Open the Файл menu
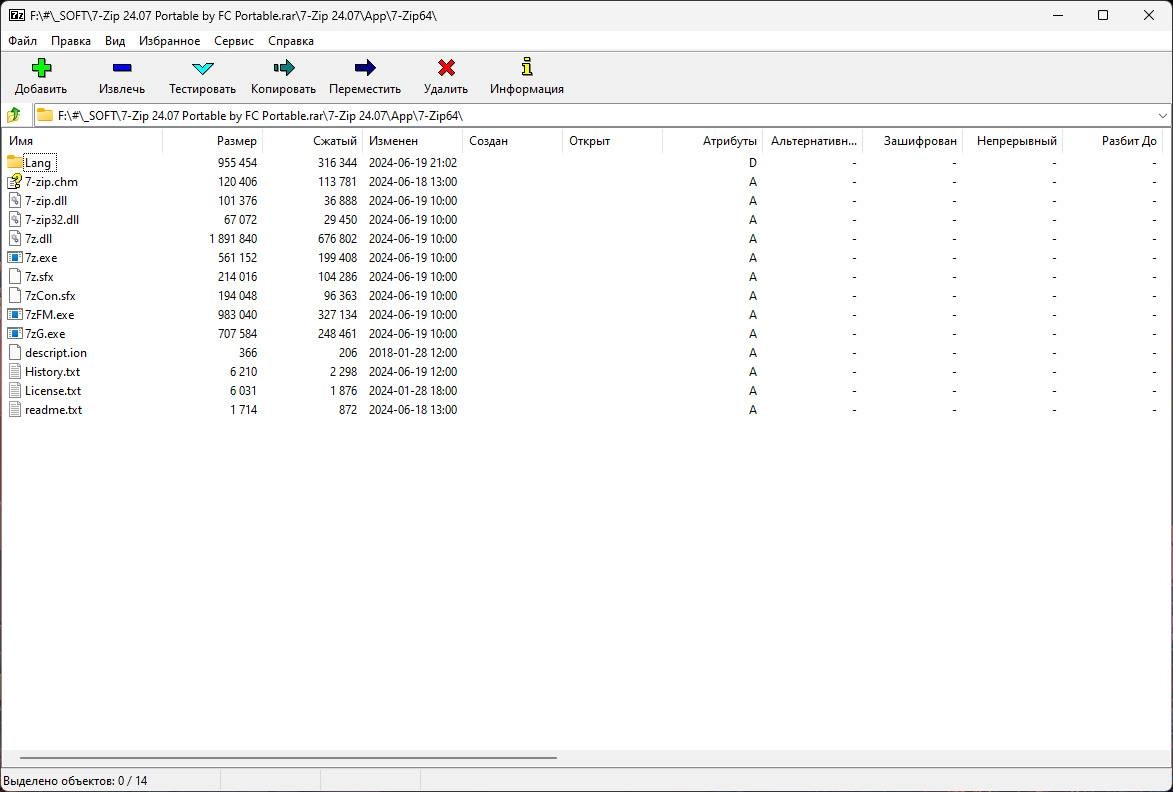Screen dimensions: 1173x792 pyautogui.click(x=22, y=41)
